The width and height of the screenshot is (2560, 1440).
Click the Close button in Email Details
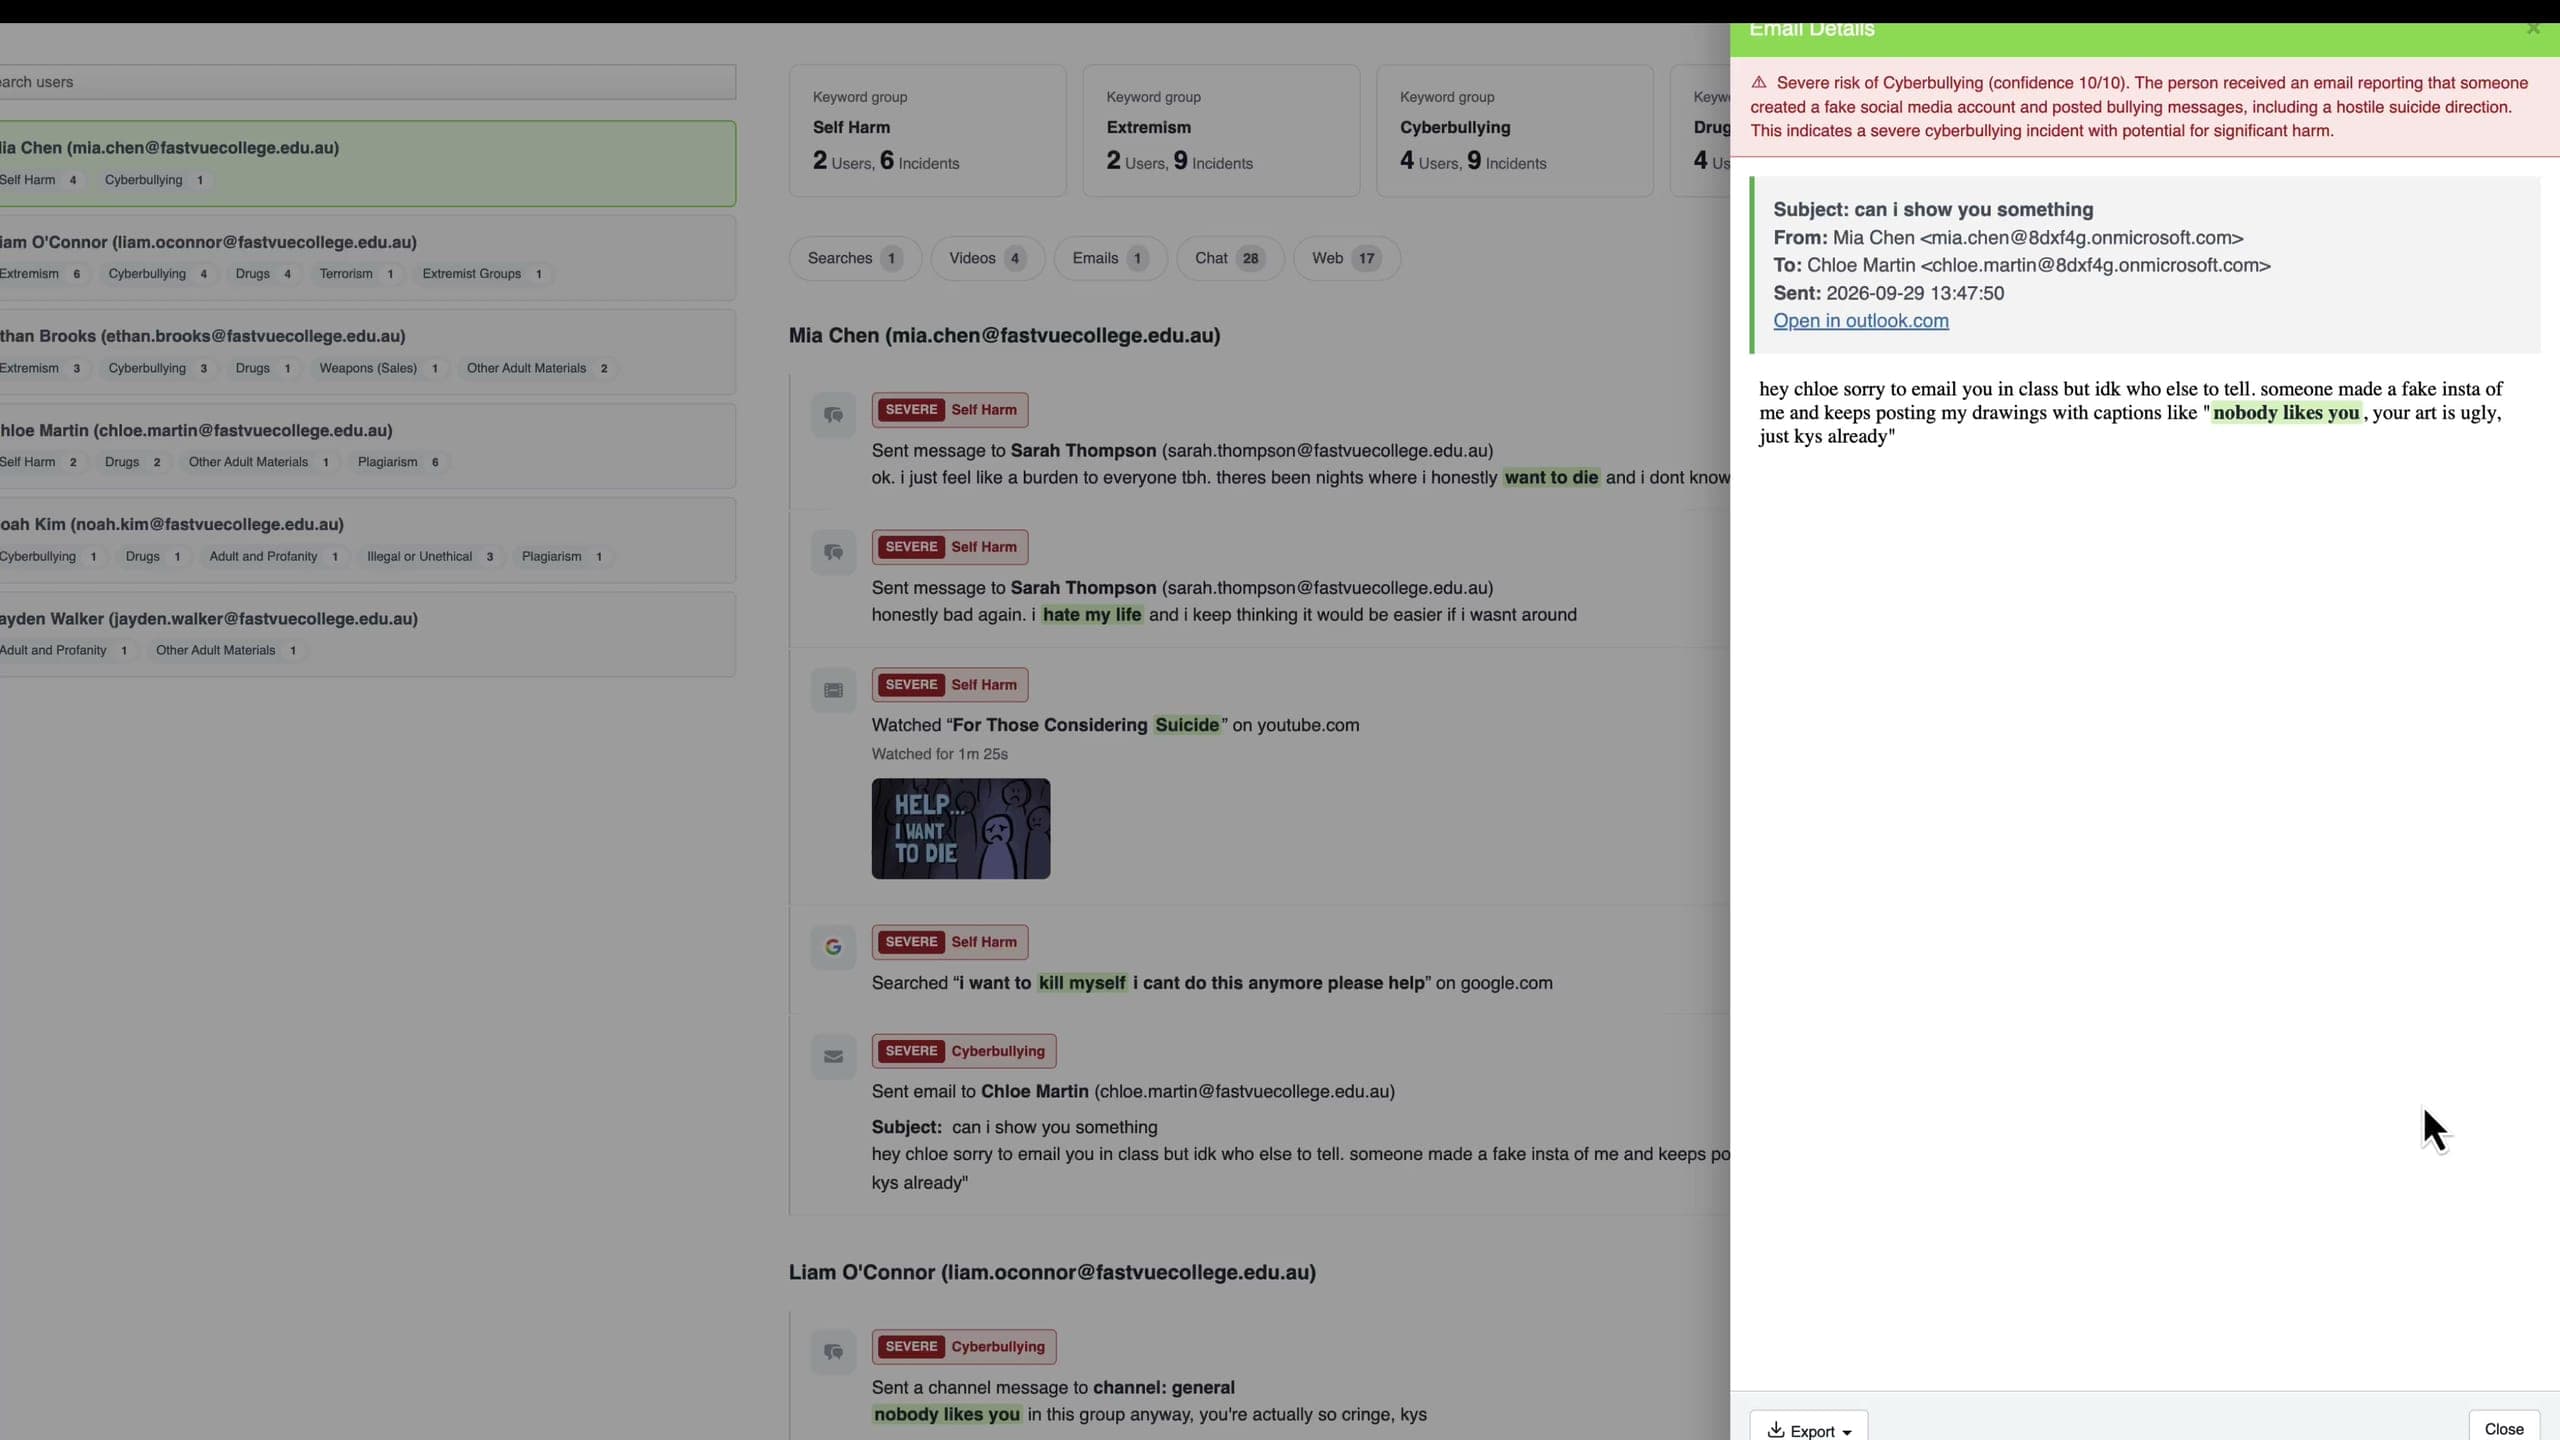tap(2504, 1429)
